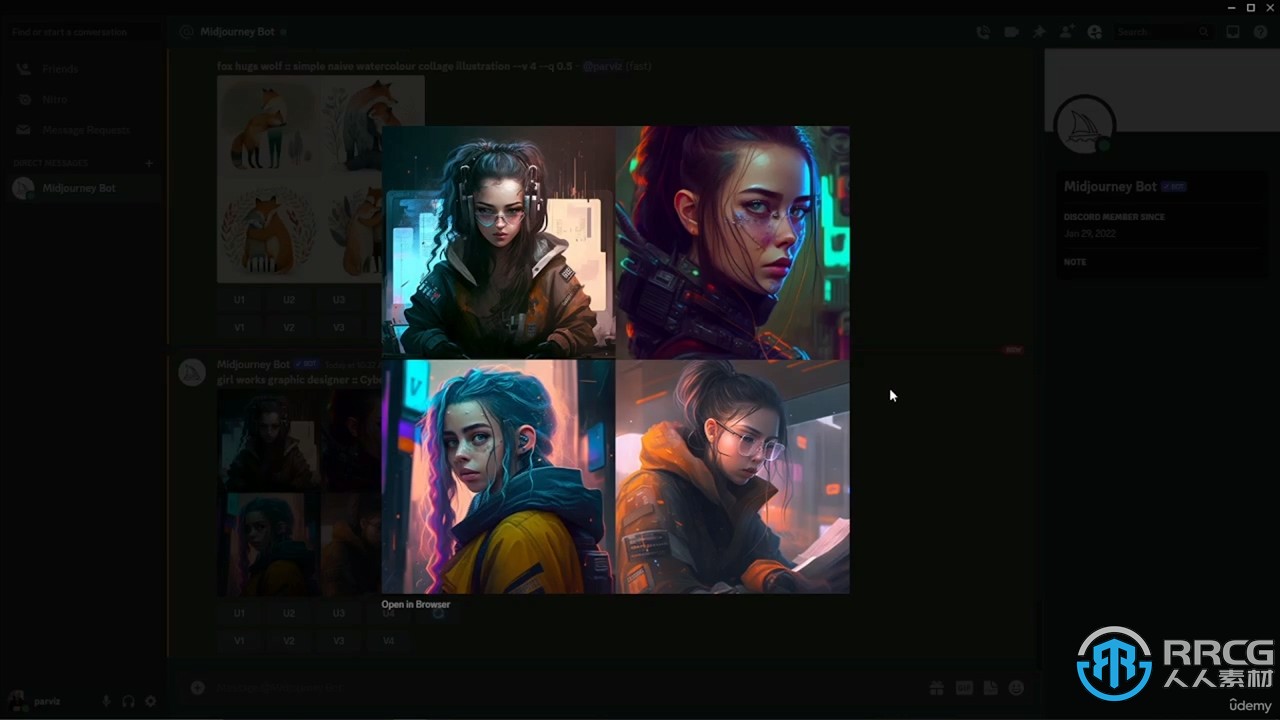Toggle the headphones deafen icon
This screenshot has height=720, width=1280.
coord(128,702)
